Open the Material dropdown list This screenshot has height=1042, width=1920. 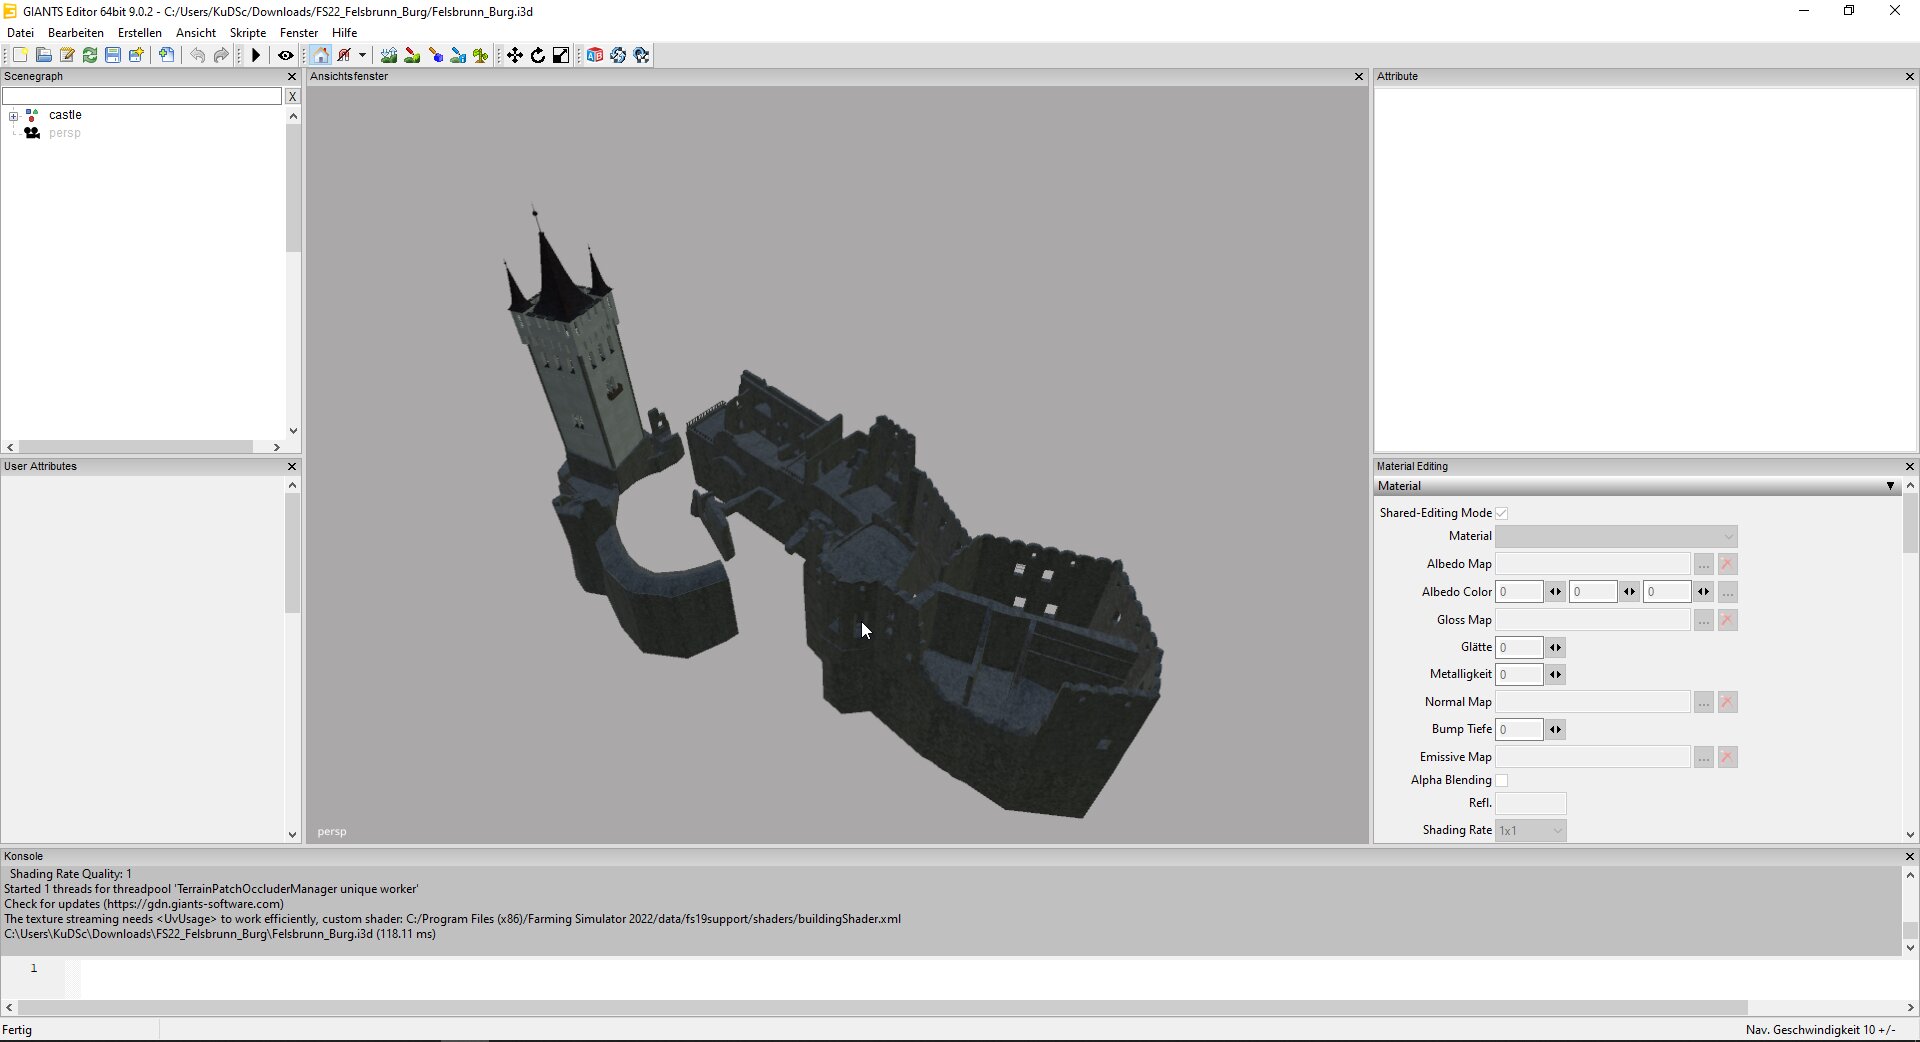click(x=1616, y=537)
